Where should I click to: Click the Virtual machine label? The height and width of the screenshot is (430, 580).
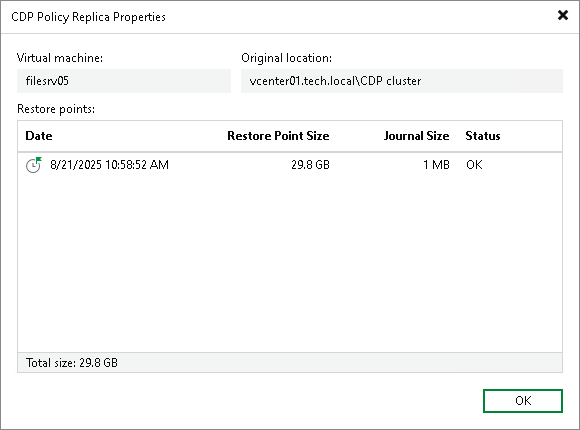pyautogui.click(x=60, y=58)
